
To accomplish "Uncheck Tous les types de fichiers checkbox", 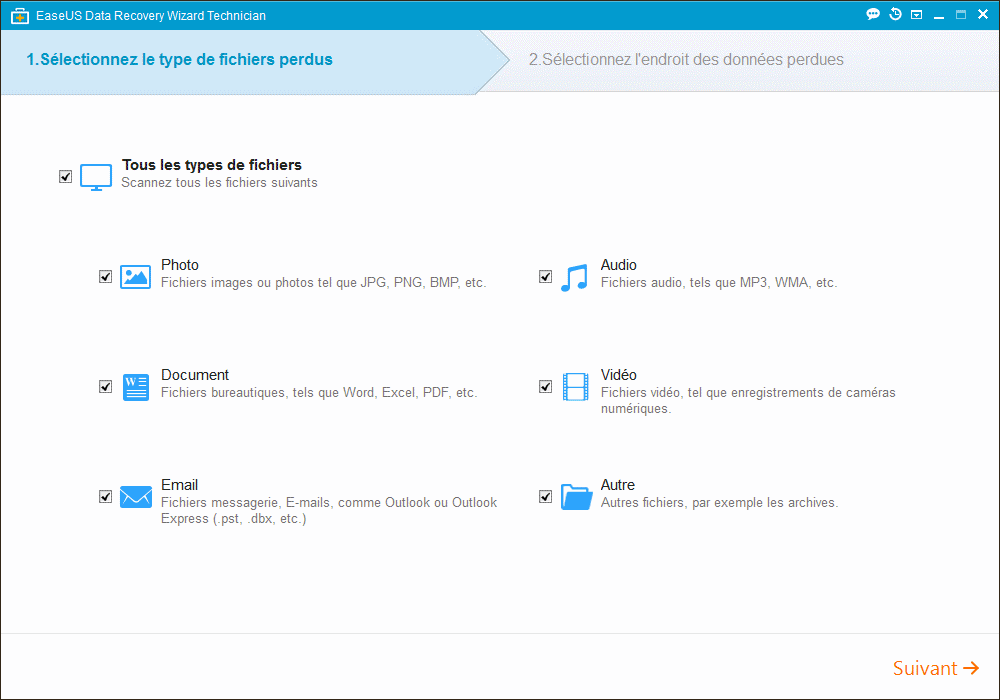I will click(x=66, y=177).
